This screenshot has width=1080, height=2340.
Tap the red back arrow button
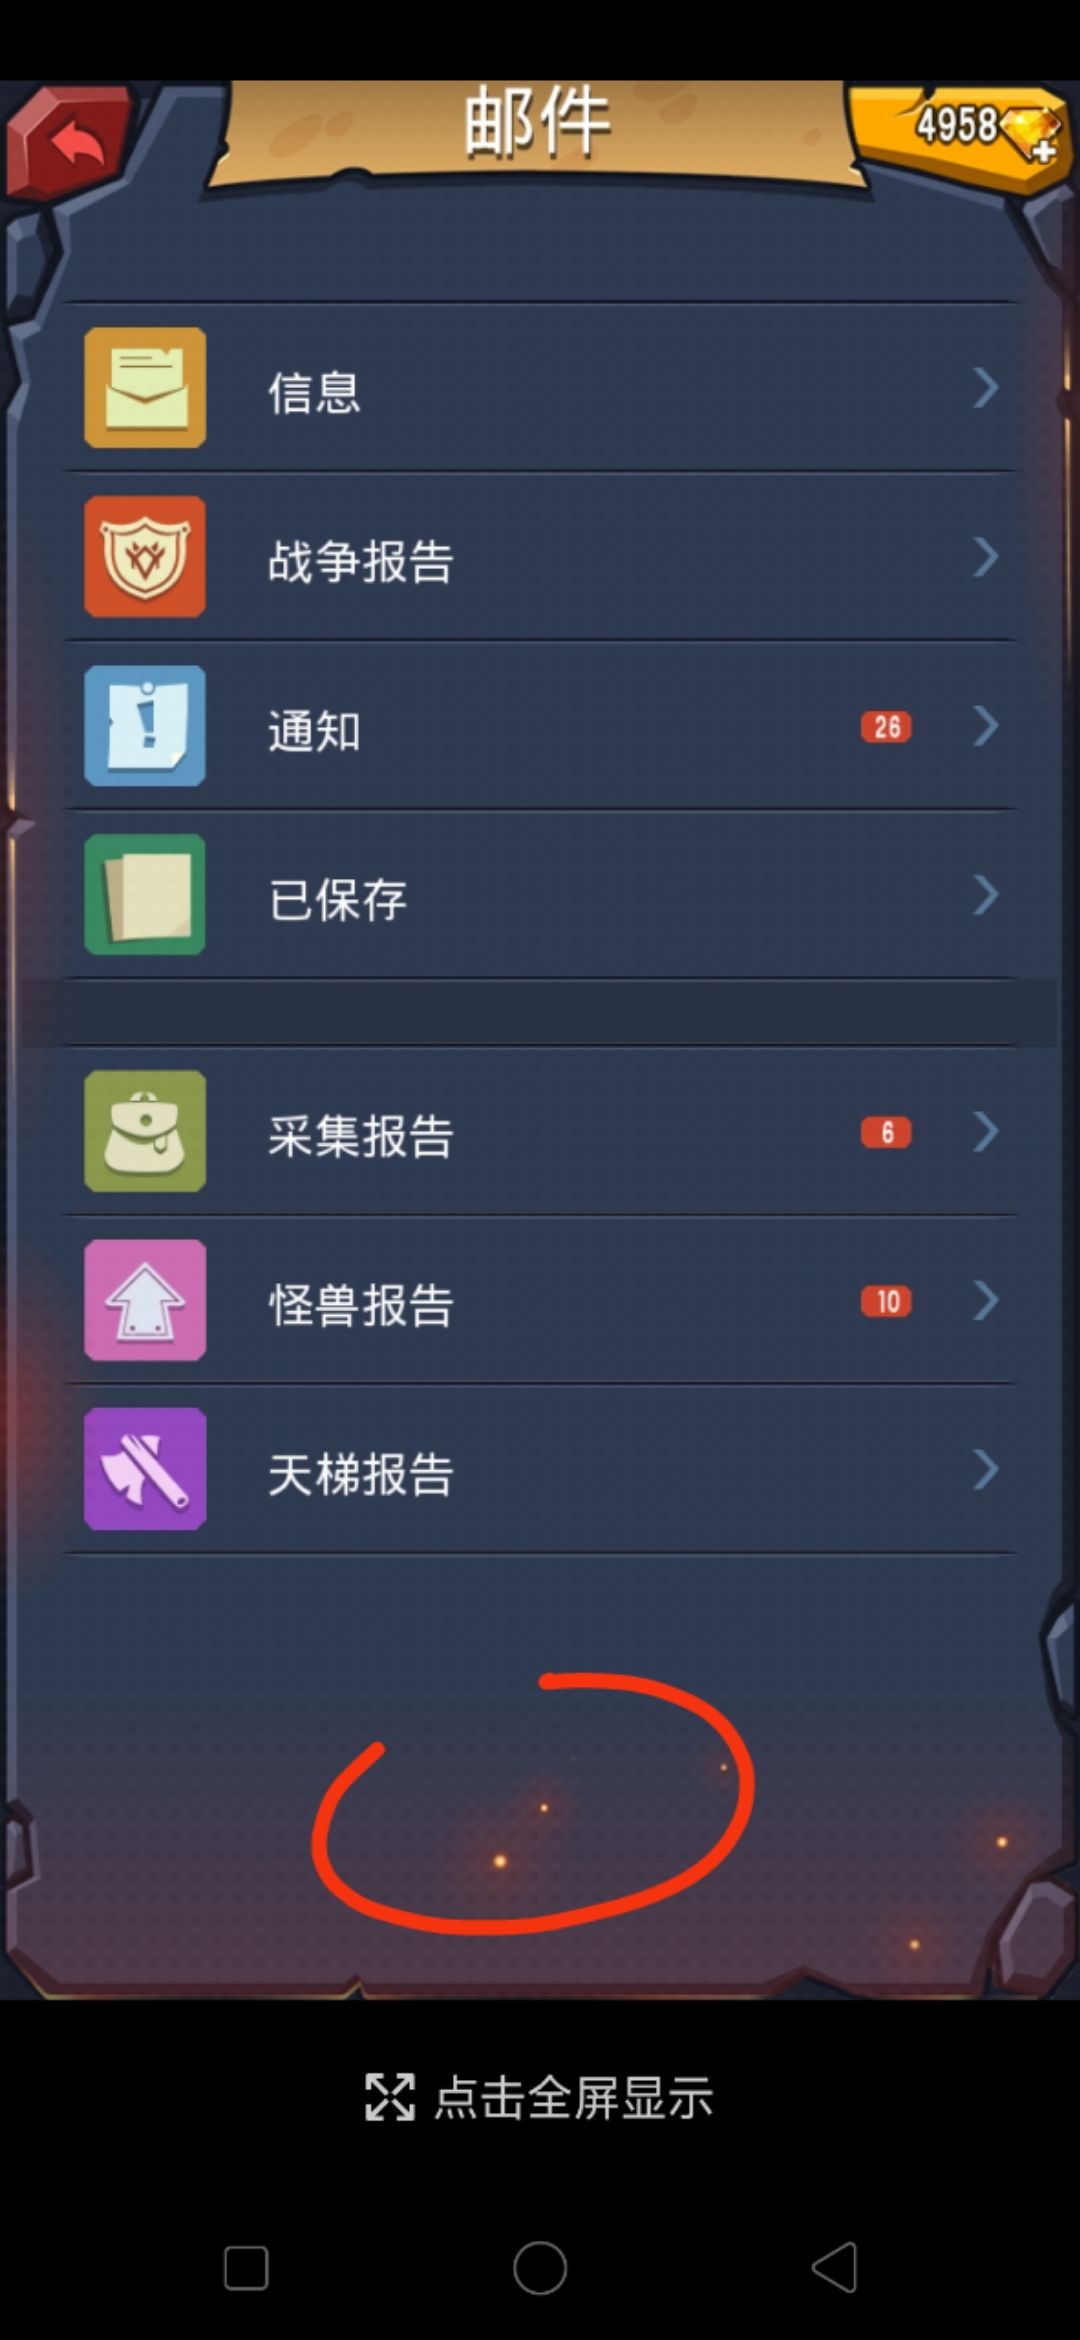click(70, 141)
